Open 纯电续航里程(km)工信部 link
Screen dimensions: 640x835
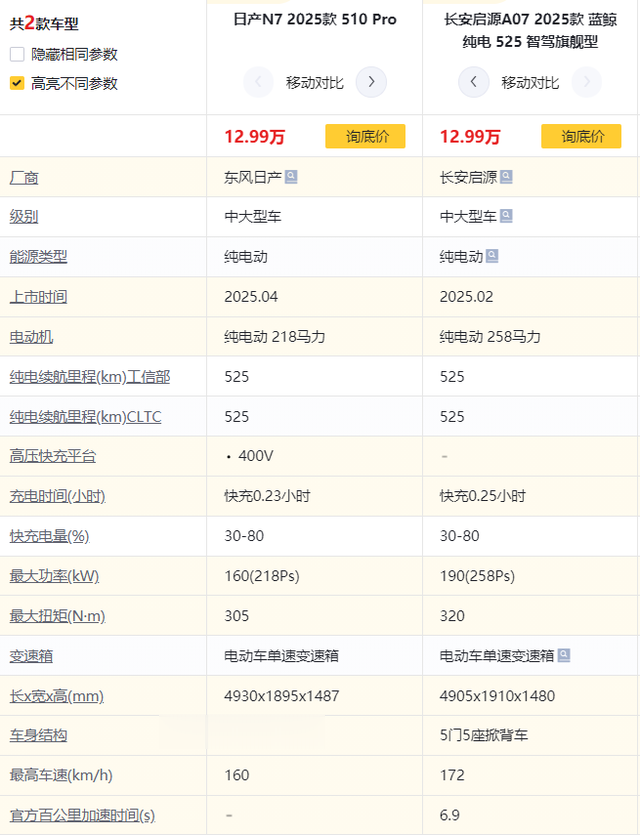pyautogui.click(x=90, y=376)
